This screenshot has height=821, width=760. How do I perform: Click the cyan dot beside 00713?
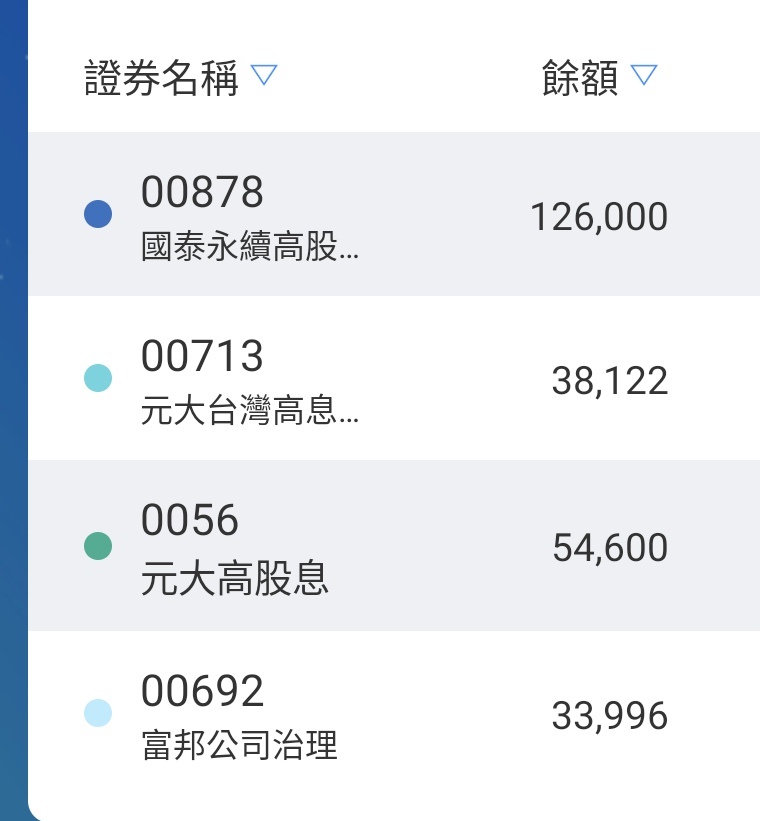[98, 378]
